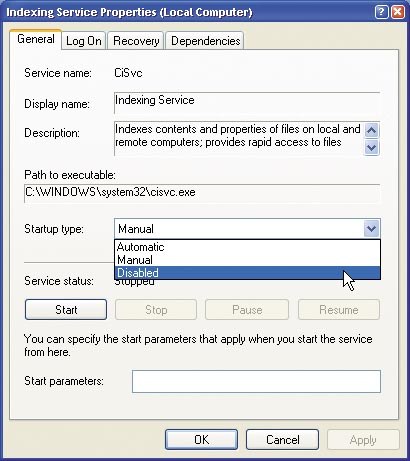Collapse the Startup type dropdown arrow
This screenshot has width=410, height=461.
pyautogui.click(x=371, y=229)
